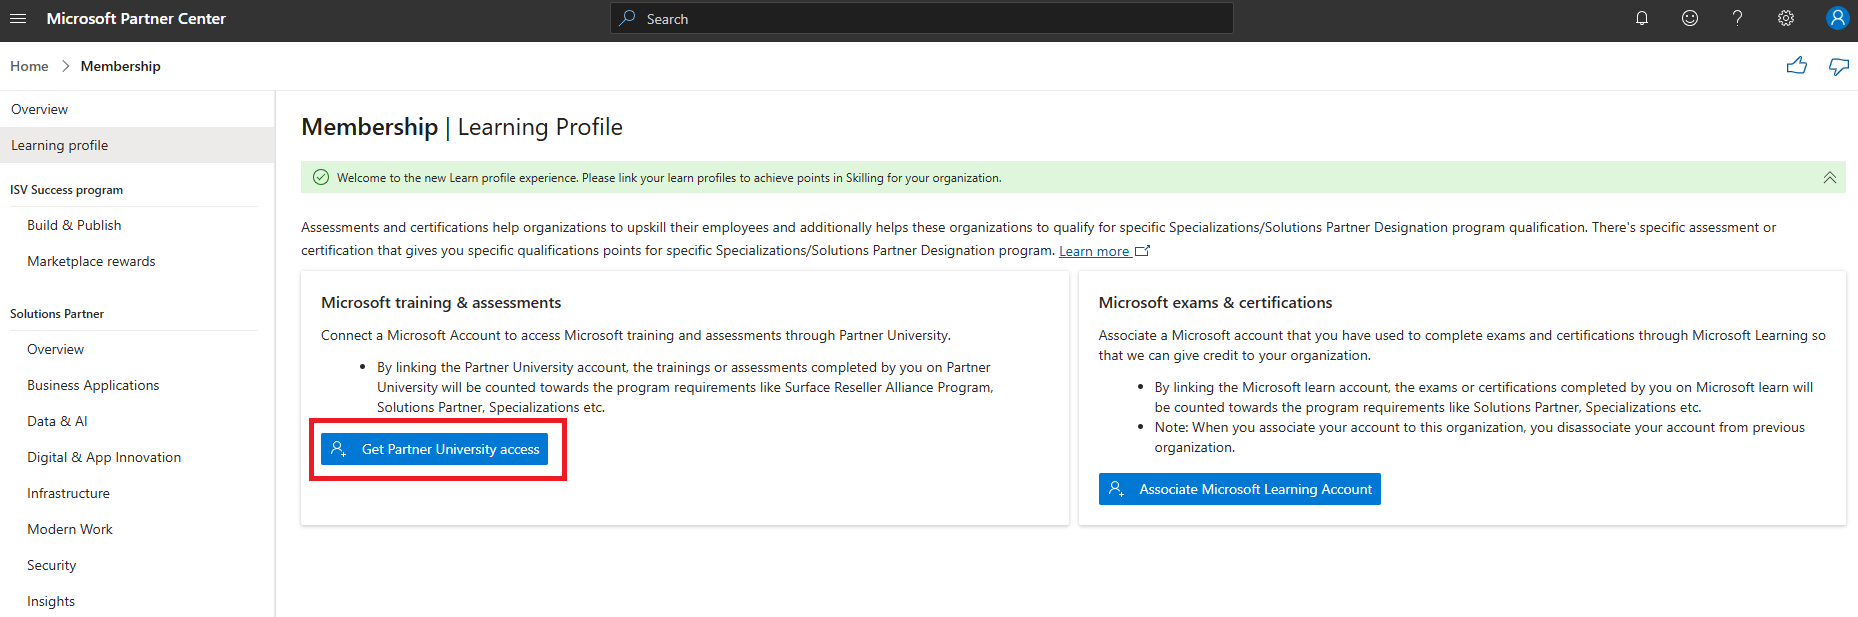Image resolution: width=1858 pixels, height=617 pixels.
Task: Click the Membership | Learning Profile page title
Action: tap(462, 127)
